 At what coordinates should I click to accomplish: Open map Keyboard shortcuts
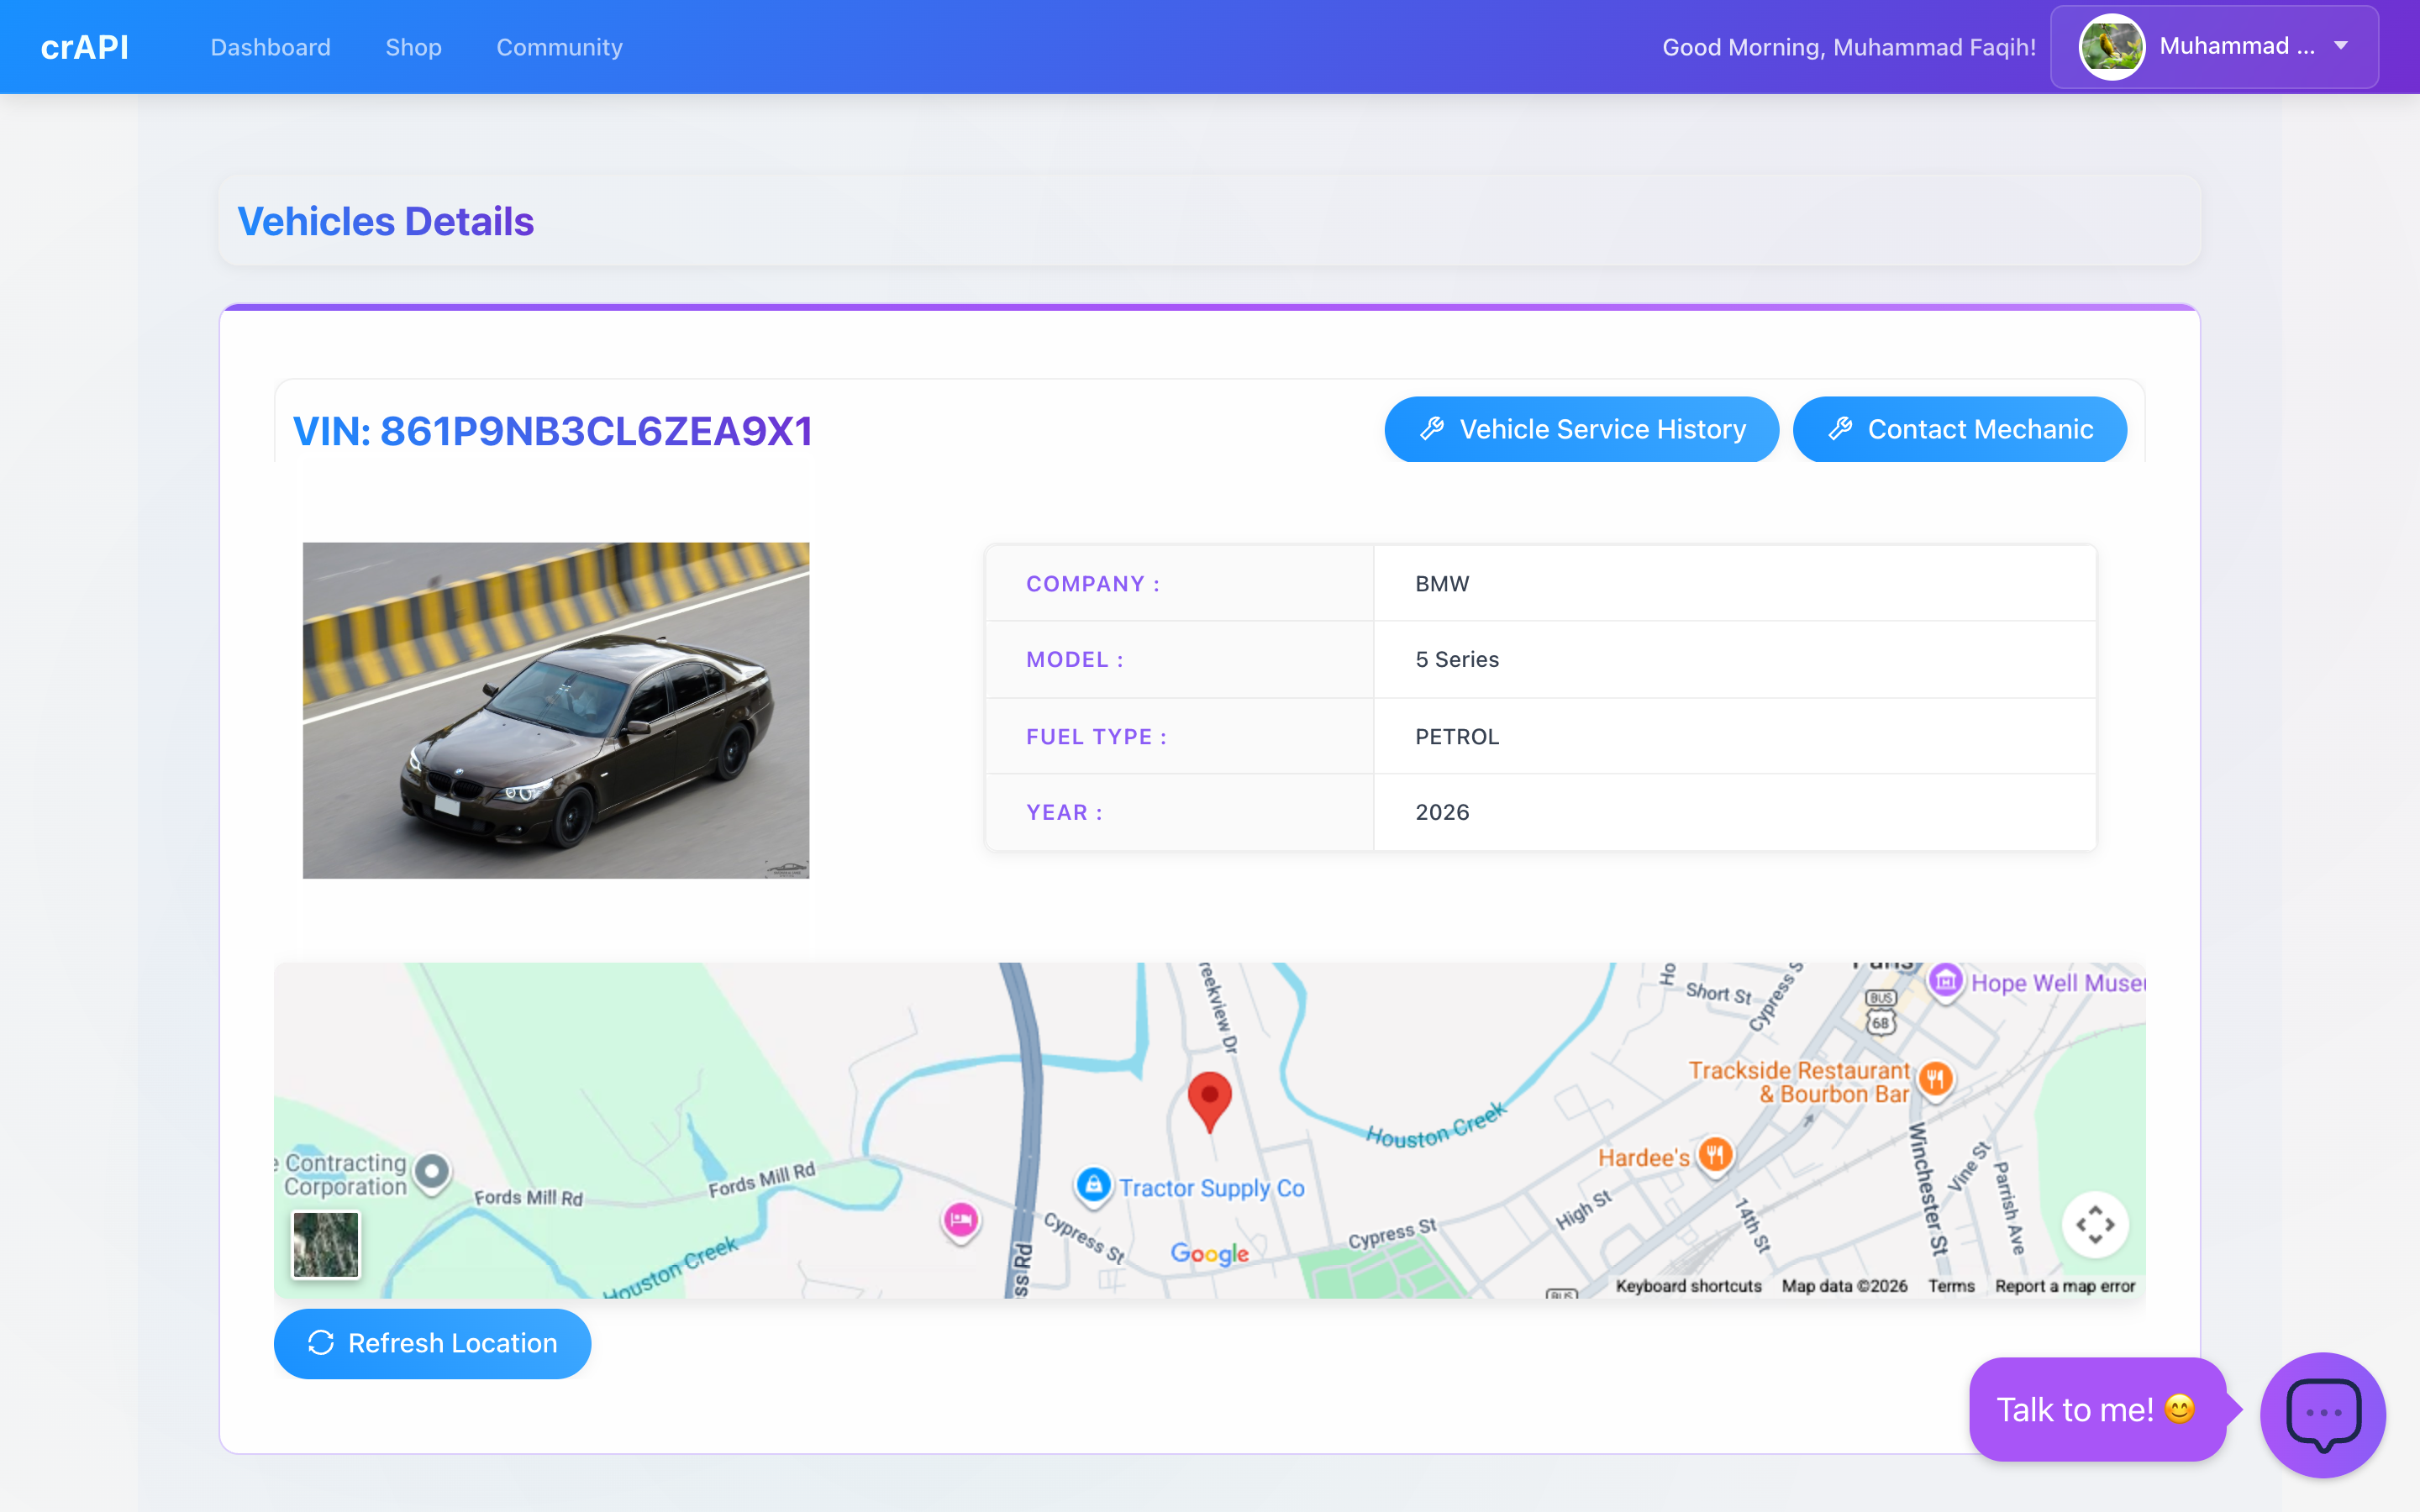(x=1688, y=1286)
